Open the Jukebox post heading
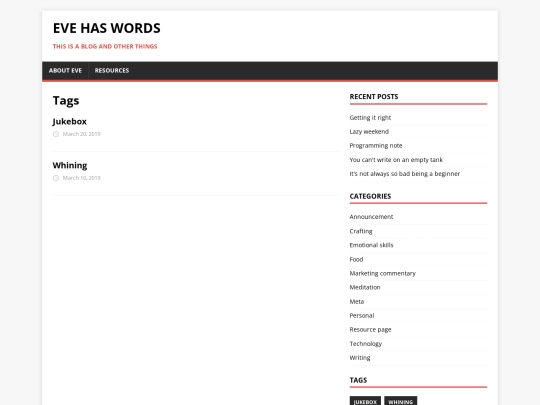Image resolution: width=540 pixels, height=405 pixels. click(70, 122)
